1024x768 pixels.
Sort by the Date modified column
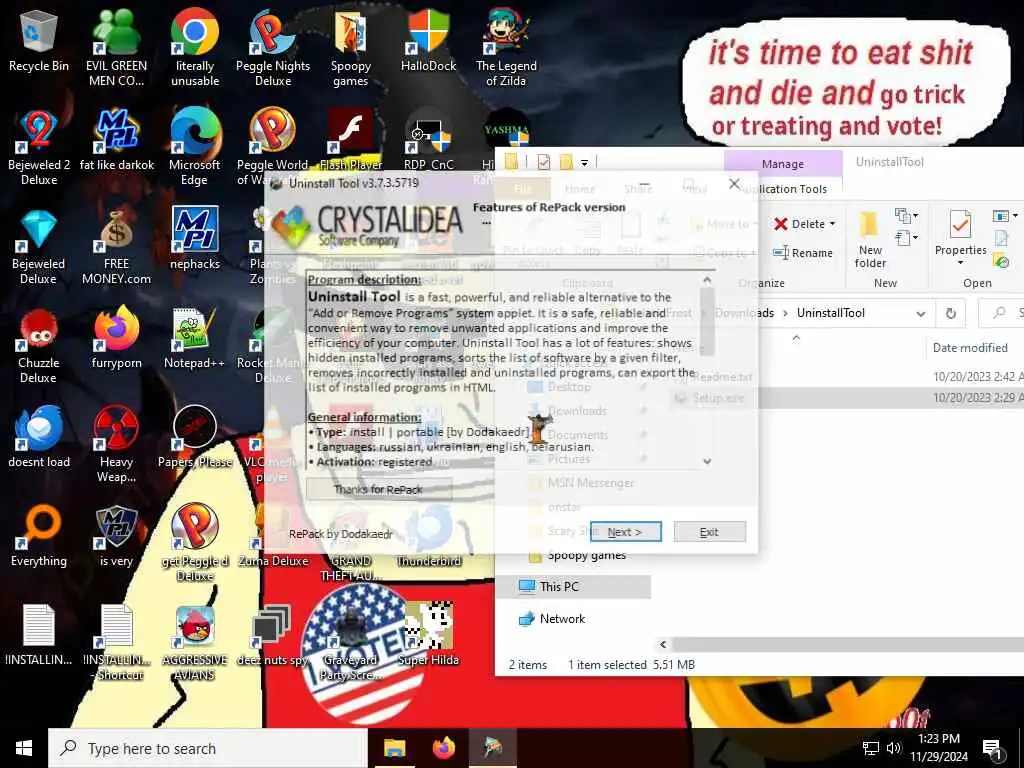click(970, 347)
